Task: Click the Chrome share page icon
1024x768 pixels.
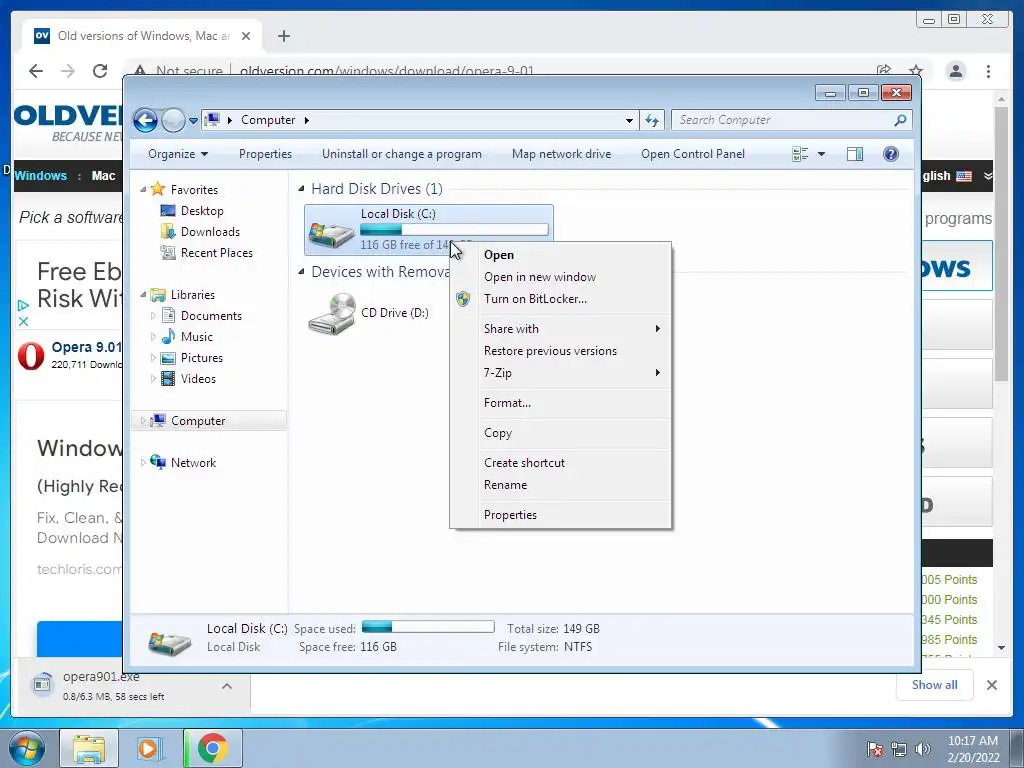Action: [884, 71]
